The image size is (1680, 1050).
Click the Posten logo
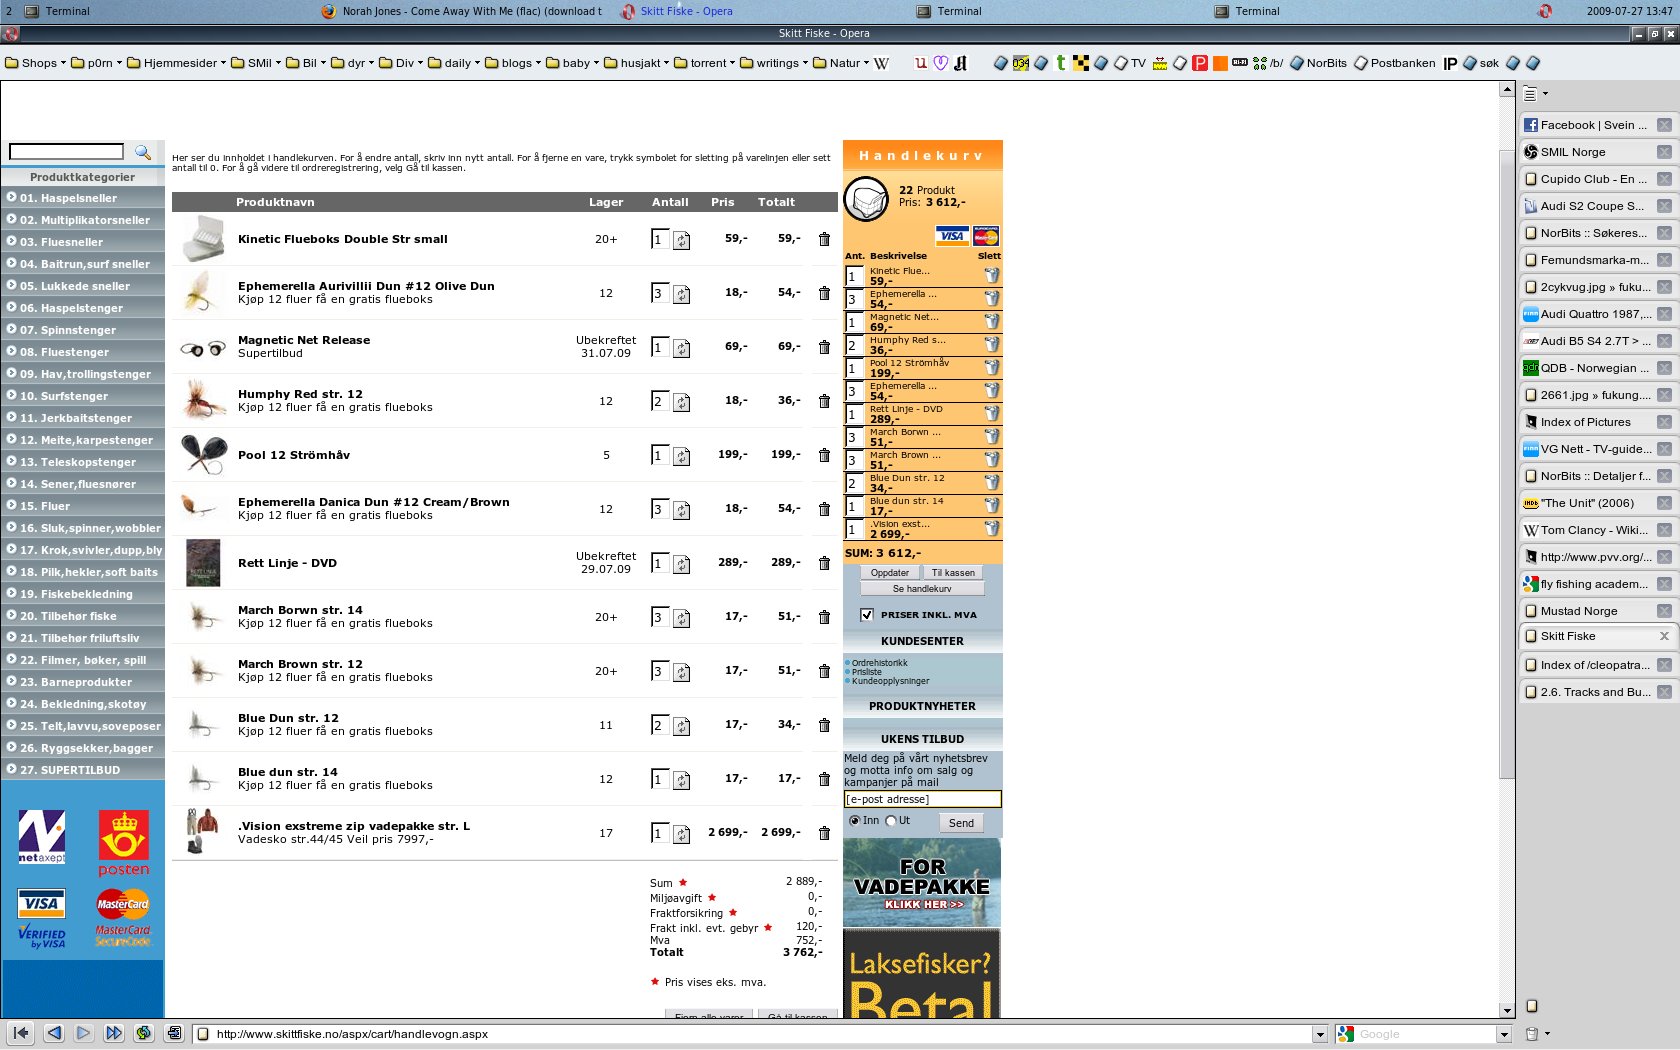[x=123, y=843]
